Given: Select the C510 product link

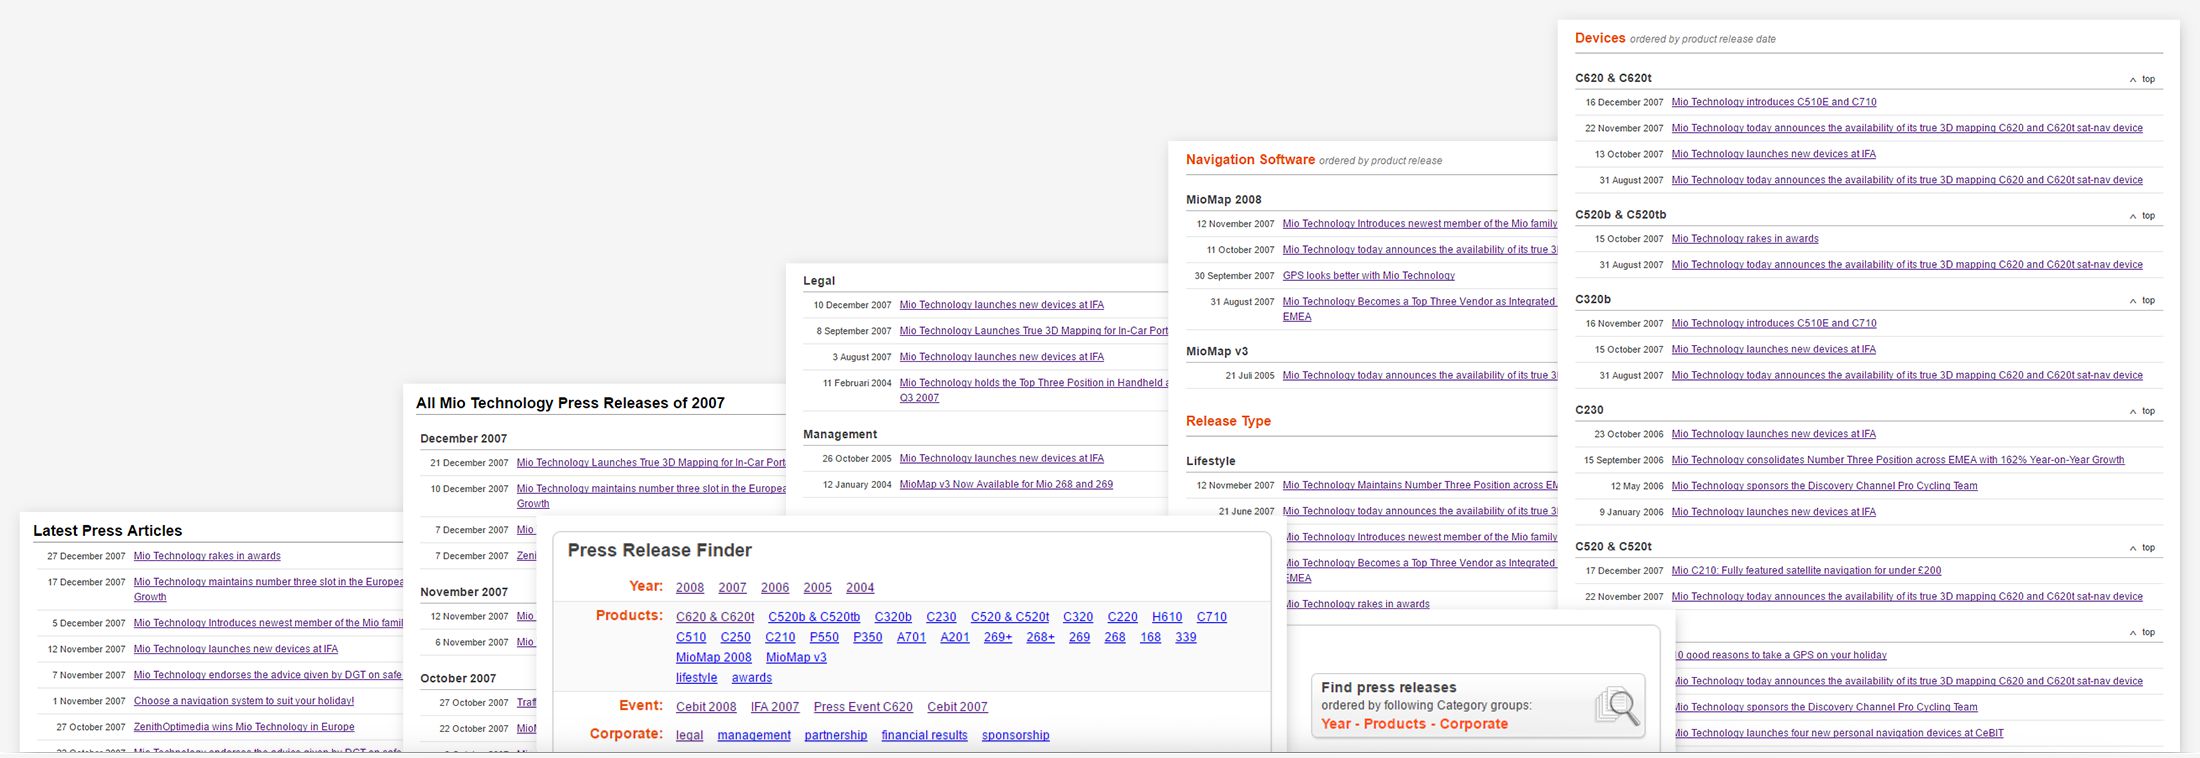Looking at the screenshot, I should point(691,637).
